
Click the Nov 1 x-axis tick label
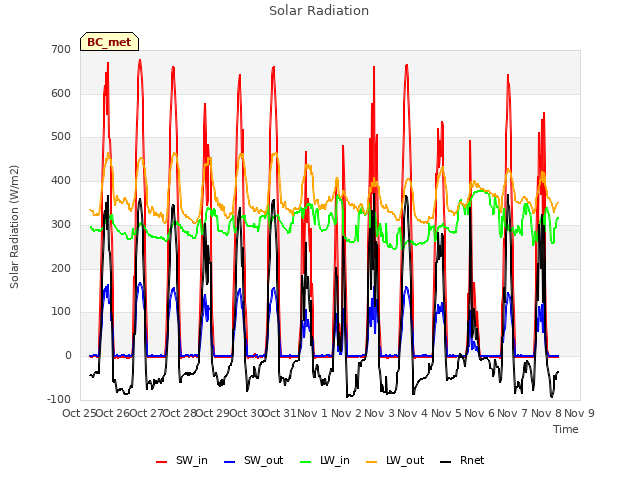[x=312, y=413]
